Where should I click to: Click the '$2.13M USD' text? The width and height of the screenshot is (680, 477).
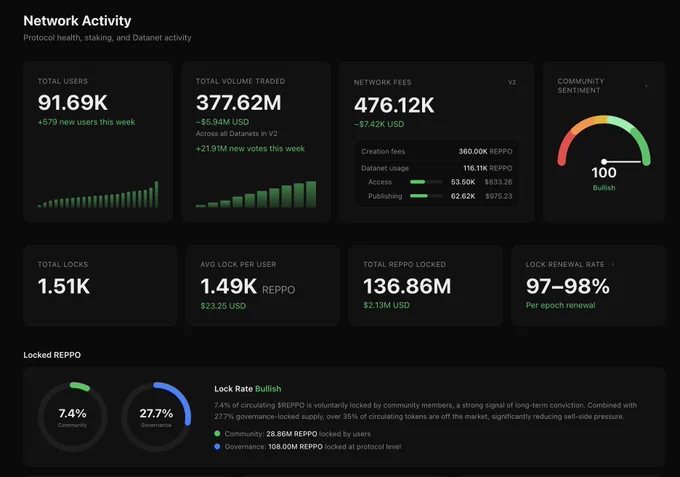point(386,305)
